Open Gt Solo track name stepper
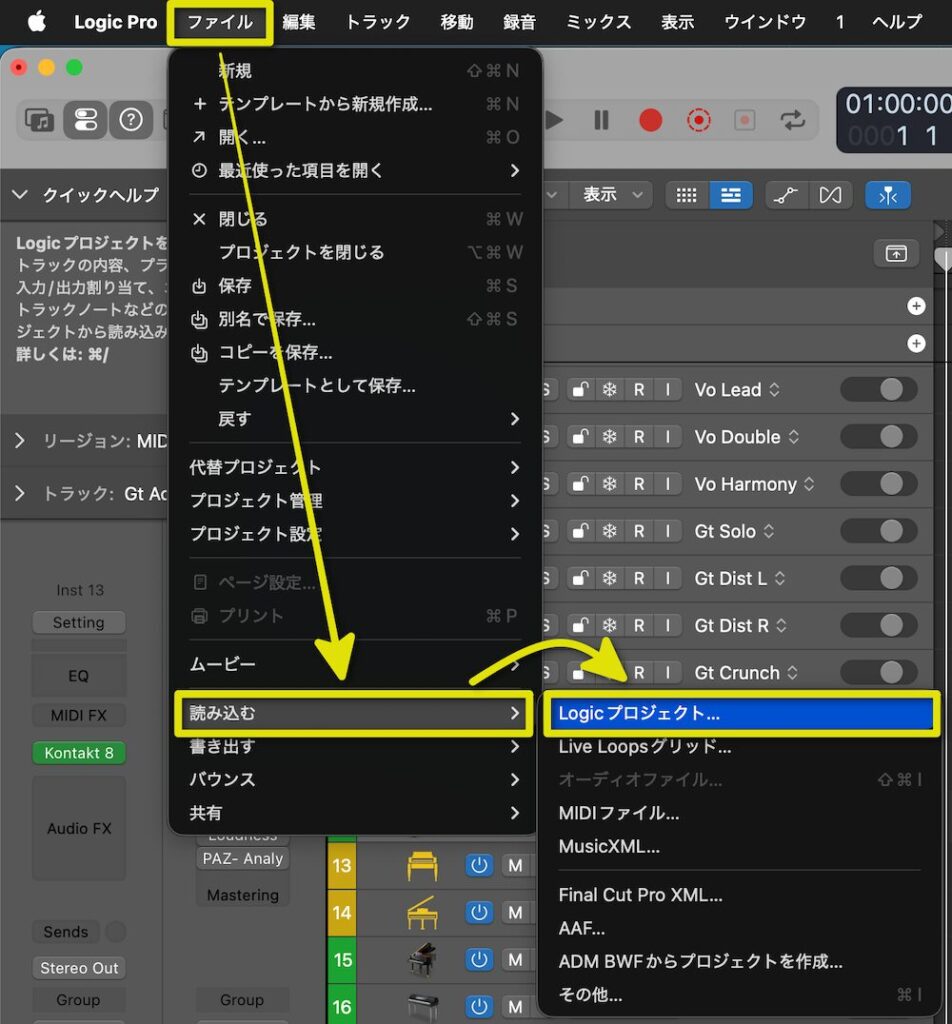The image size is (952, 1024). tap(769, 531)
